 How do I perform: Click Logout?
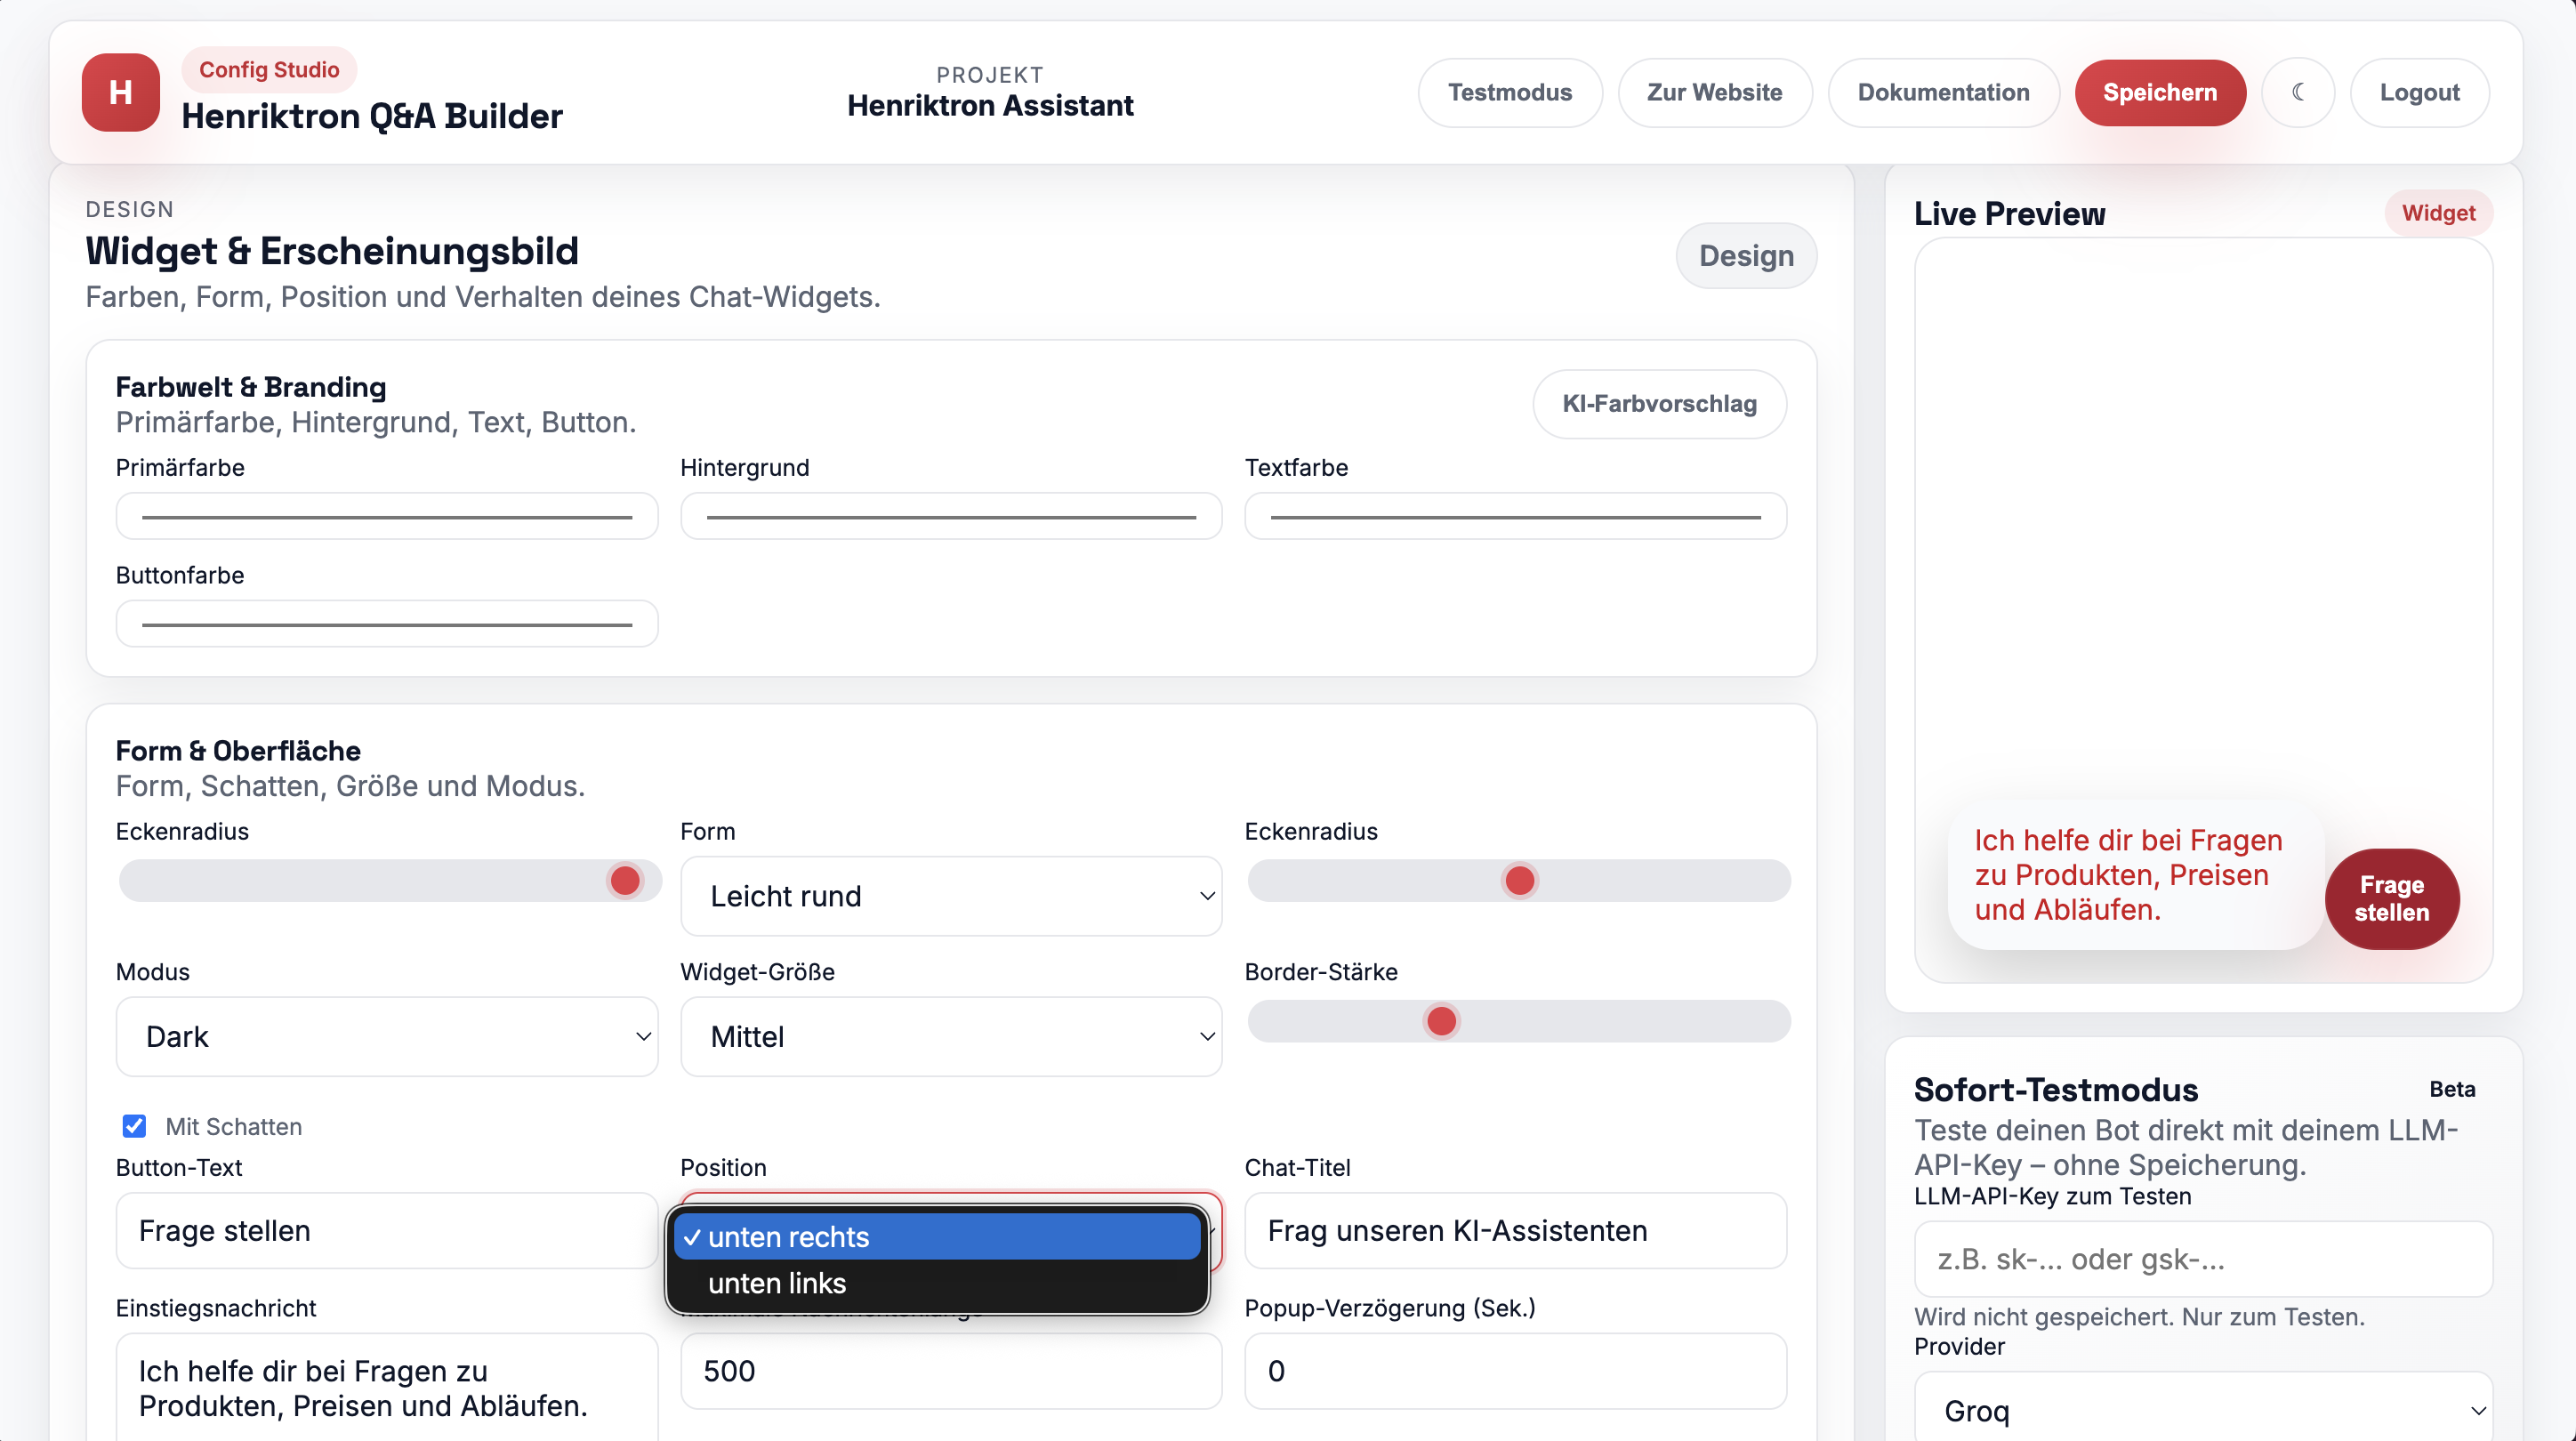point(2420,92)
